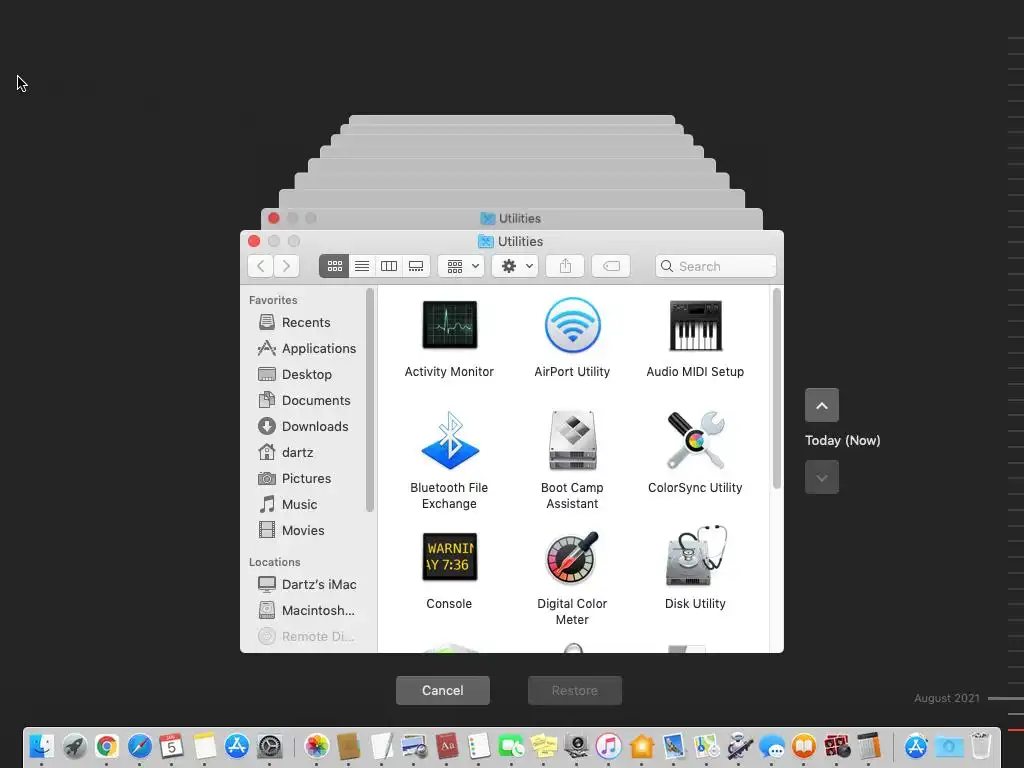Open Dictionary from the Dock
The height and width of the screenshot is (768, 1024).
pos(447,746)
